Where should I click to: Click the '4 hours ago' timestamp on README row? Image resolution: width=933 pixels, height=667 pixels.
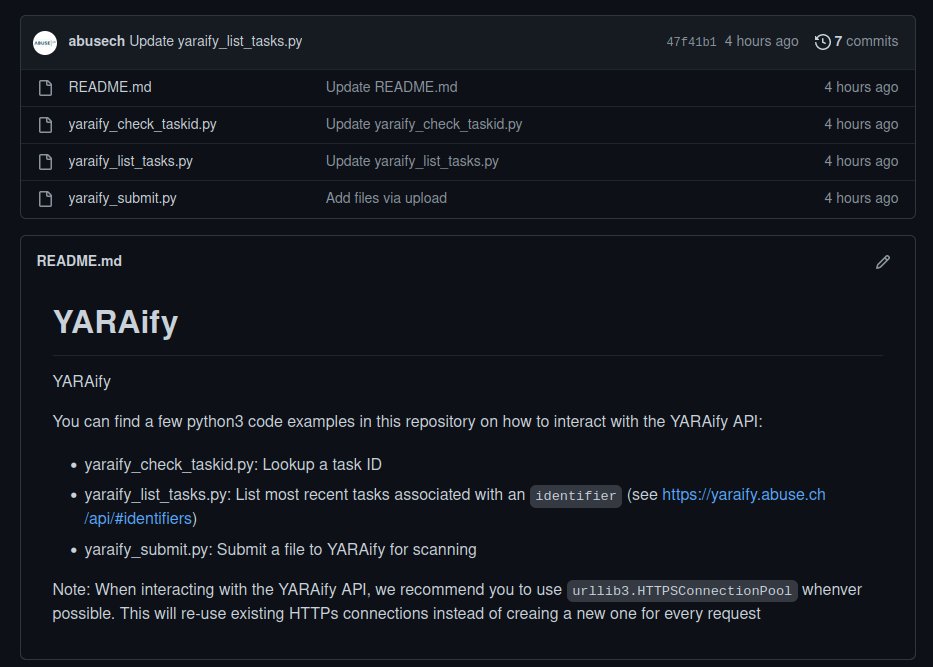point(861,87)
